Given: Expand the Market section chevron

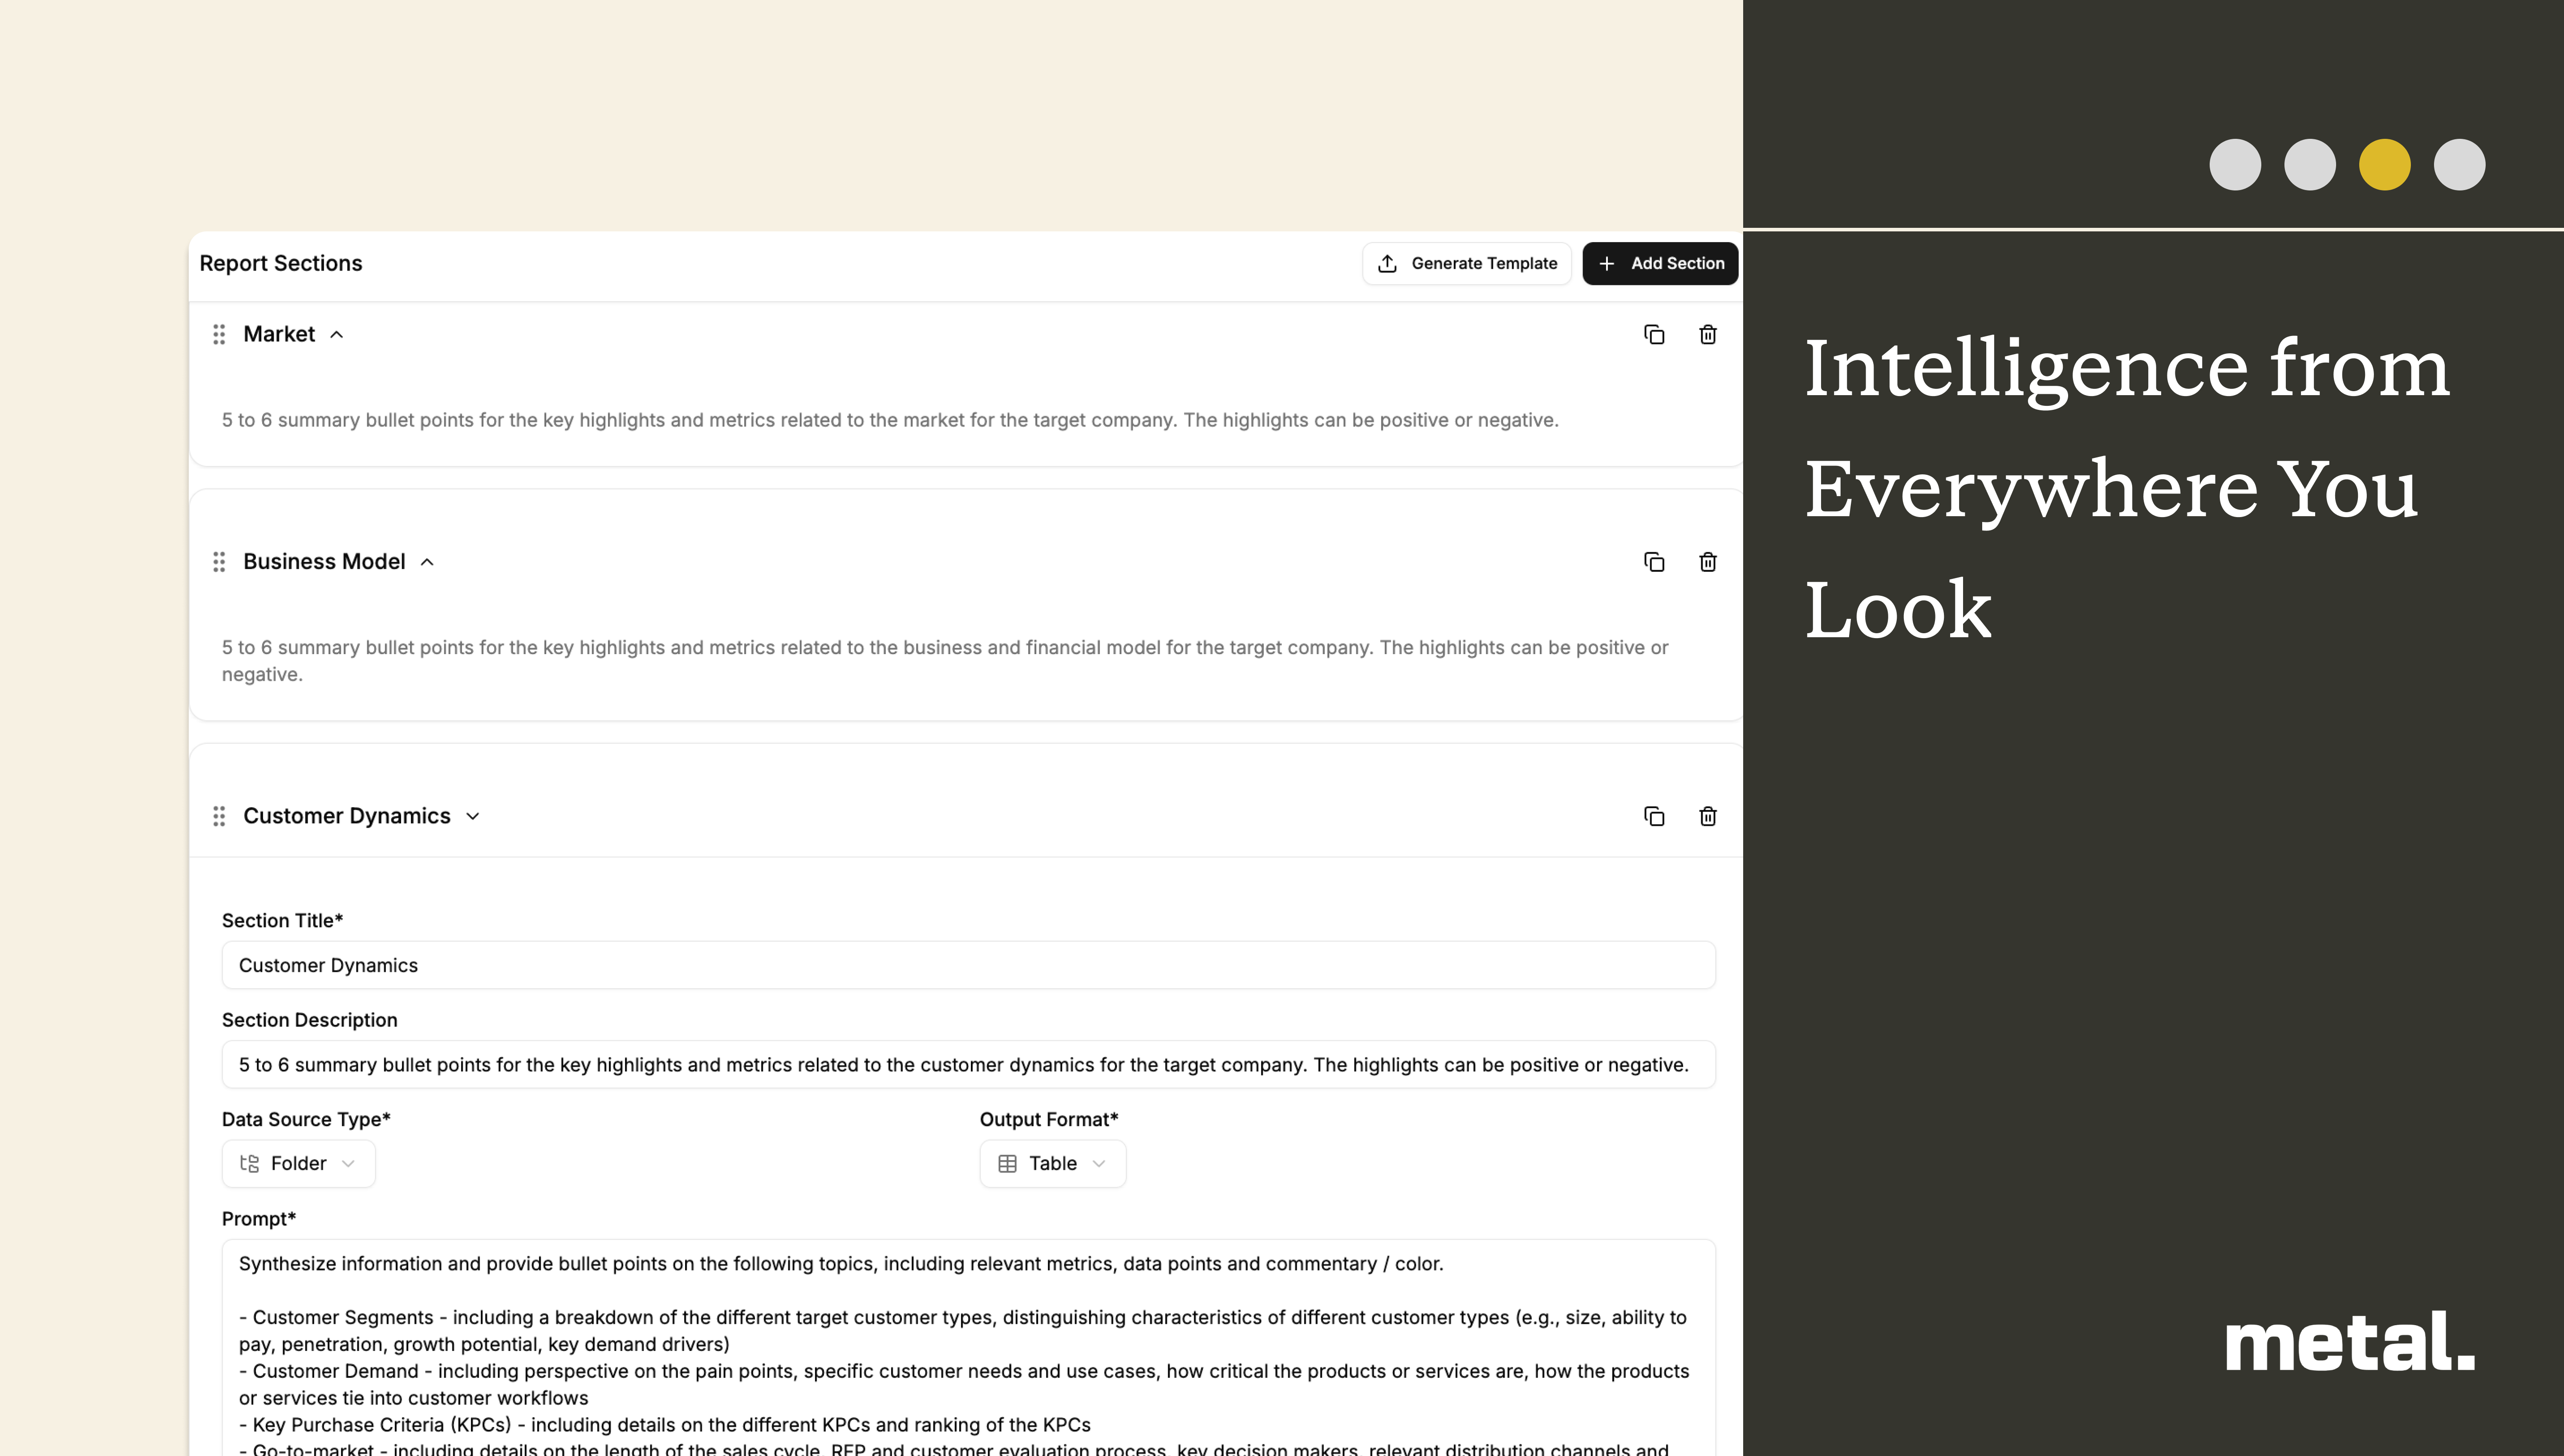Looking at the screenshot, I should point(337,335).
